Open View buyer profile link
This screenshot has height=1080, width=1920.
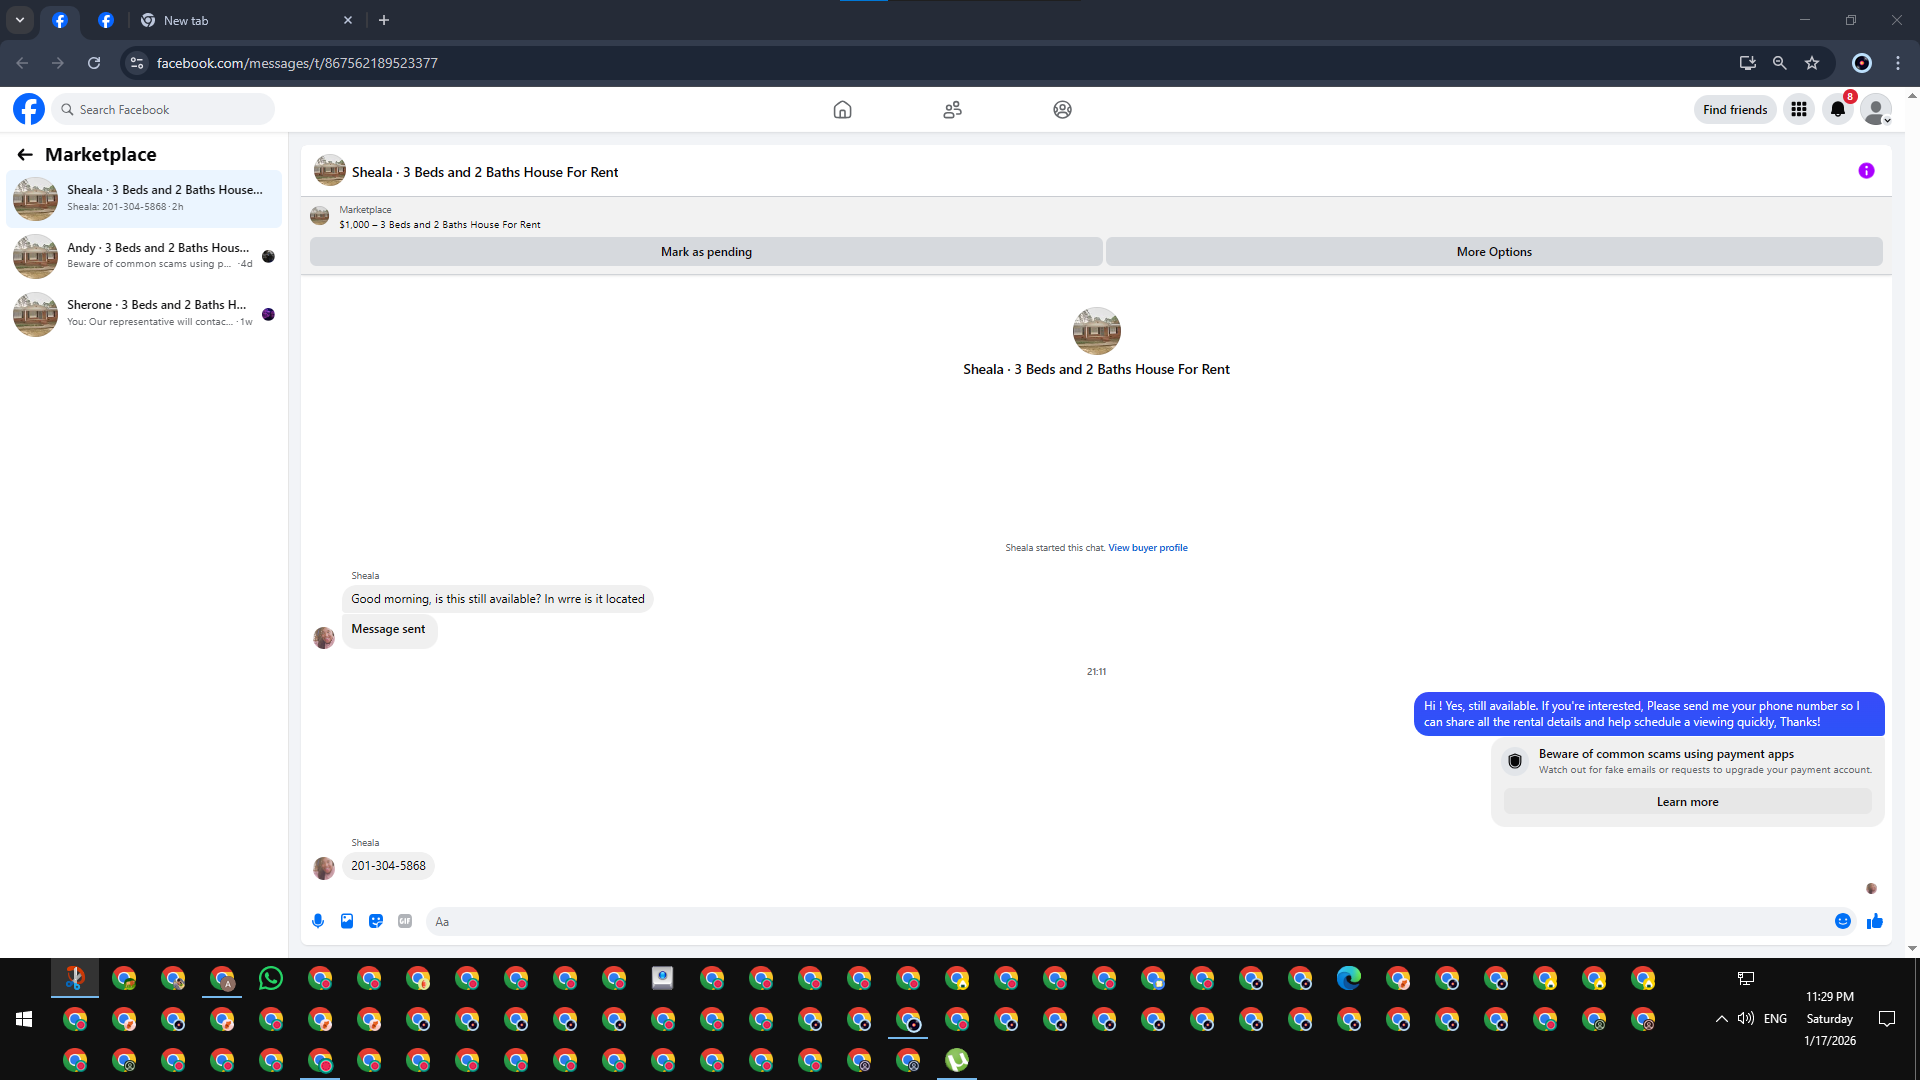1147,548
